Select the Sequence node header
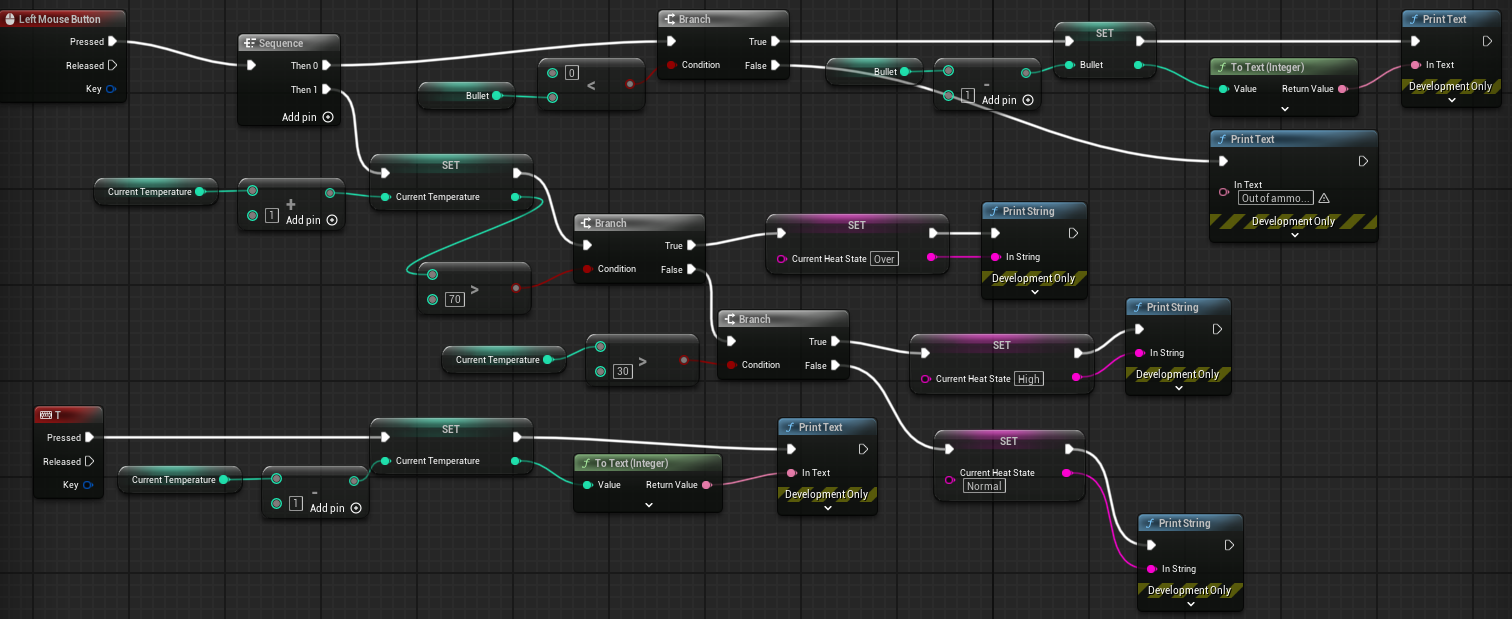 coord(290,43)
